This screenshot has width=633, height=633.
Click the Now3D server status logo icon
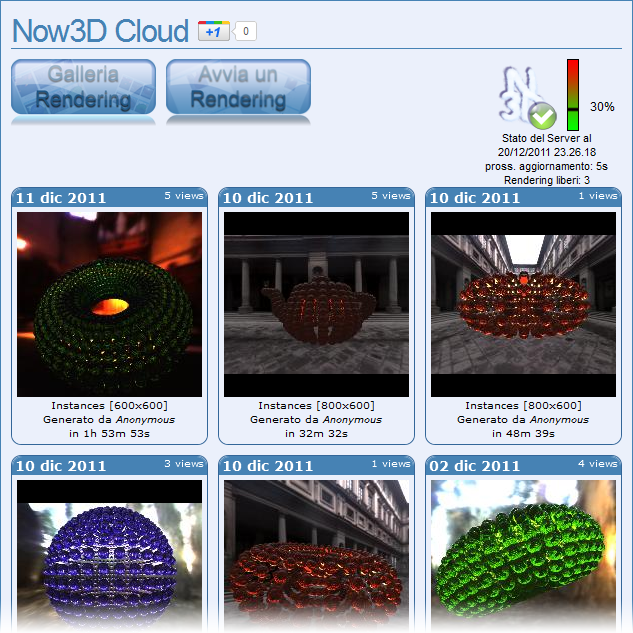(526, 97)
